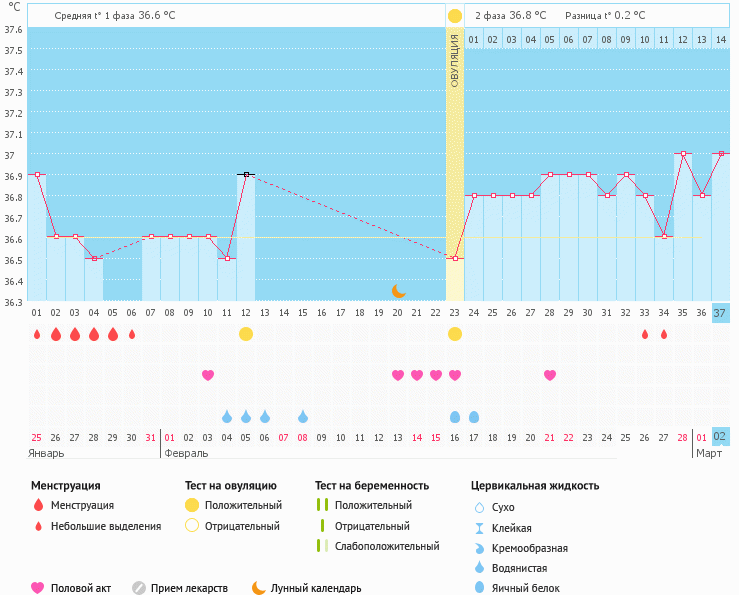The image size is (739, 595).
Task: Click the 'Отрицательный' ovulation test empty circle in legend
Action: [192, 526]
